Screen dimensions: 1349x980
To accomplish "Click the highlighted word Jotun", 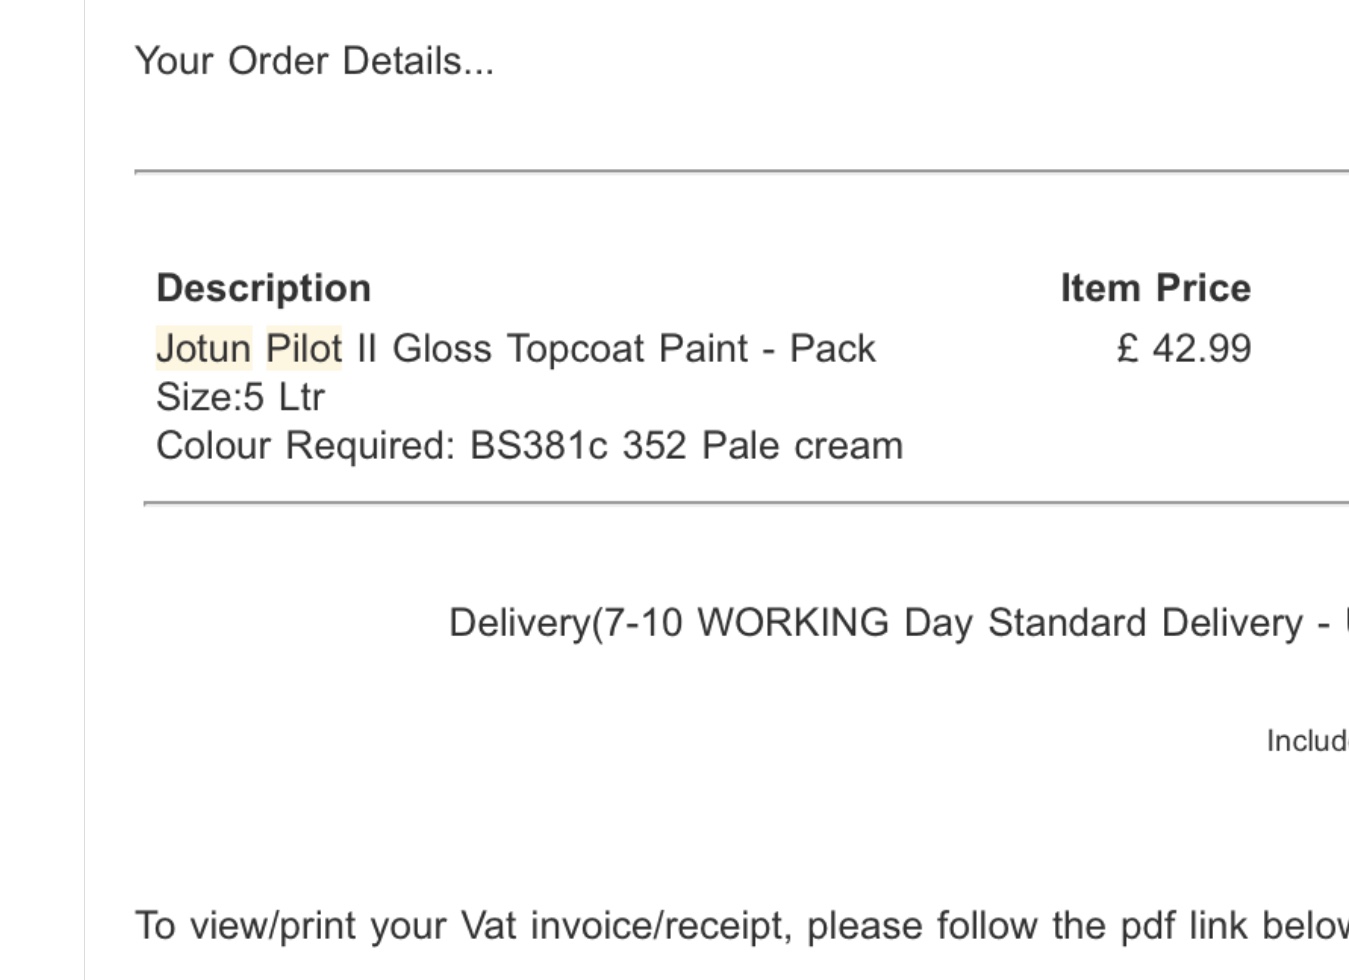I will click(x=203, y=349).
